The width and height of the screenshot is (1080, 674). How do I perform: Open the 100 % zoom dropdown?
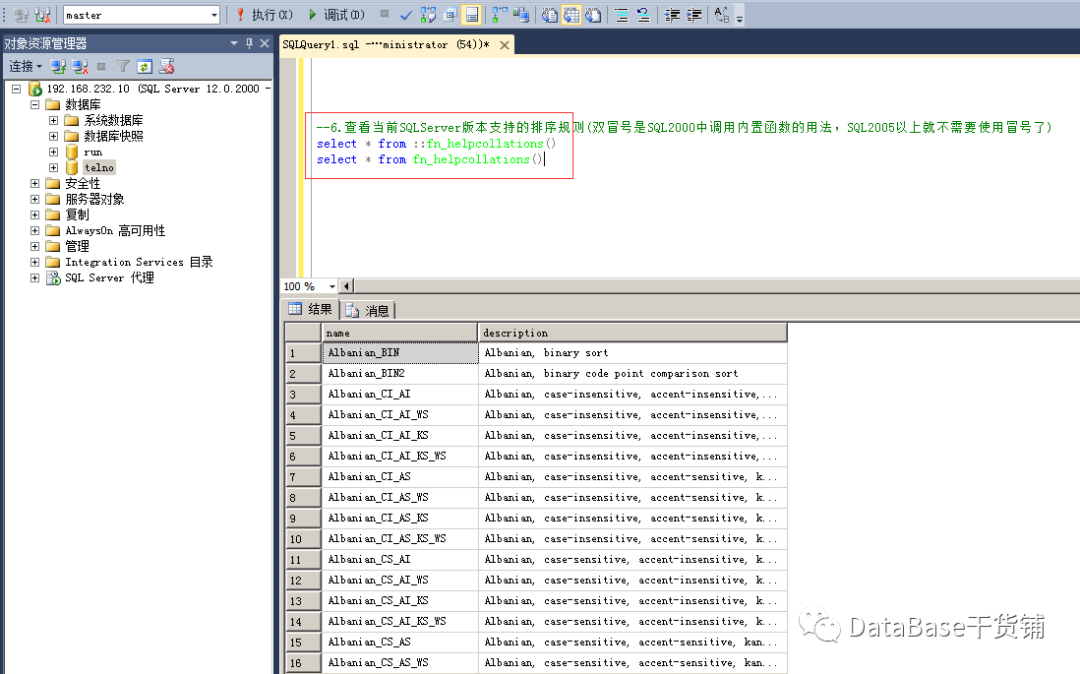(332, 286)
